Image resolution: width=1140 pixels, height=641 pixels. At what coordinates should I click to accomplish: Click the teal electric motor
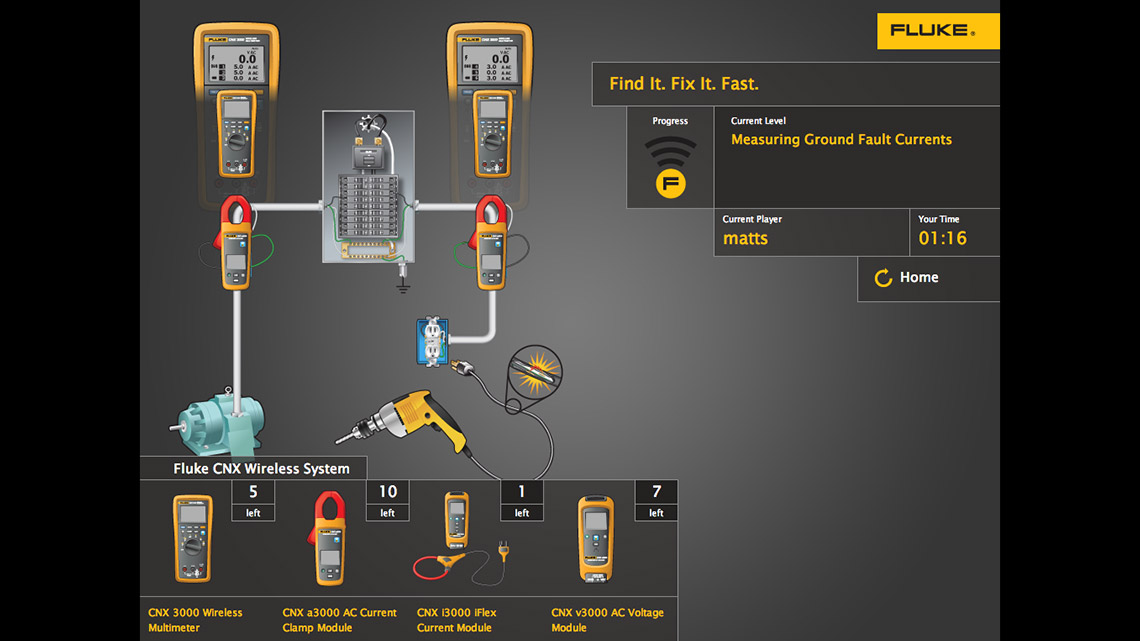[218, 423]
